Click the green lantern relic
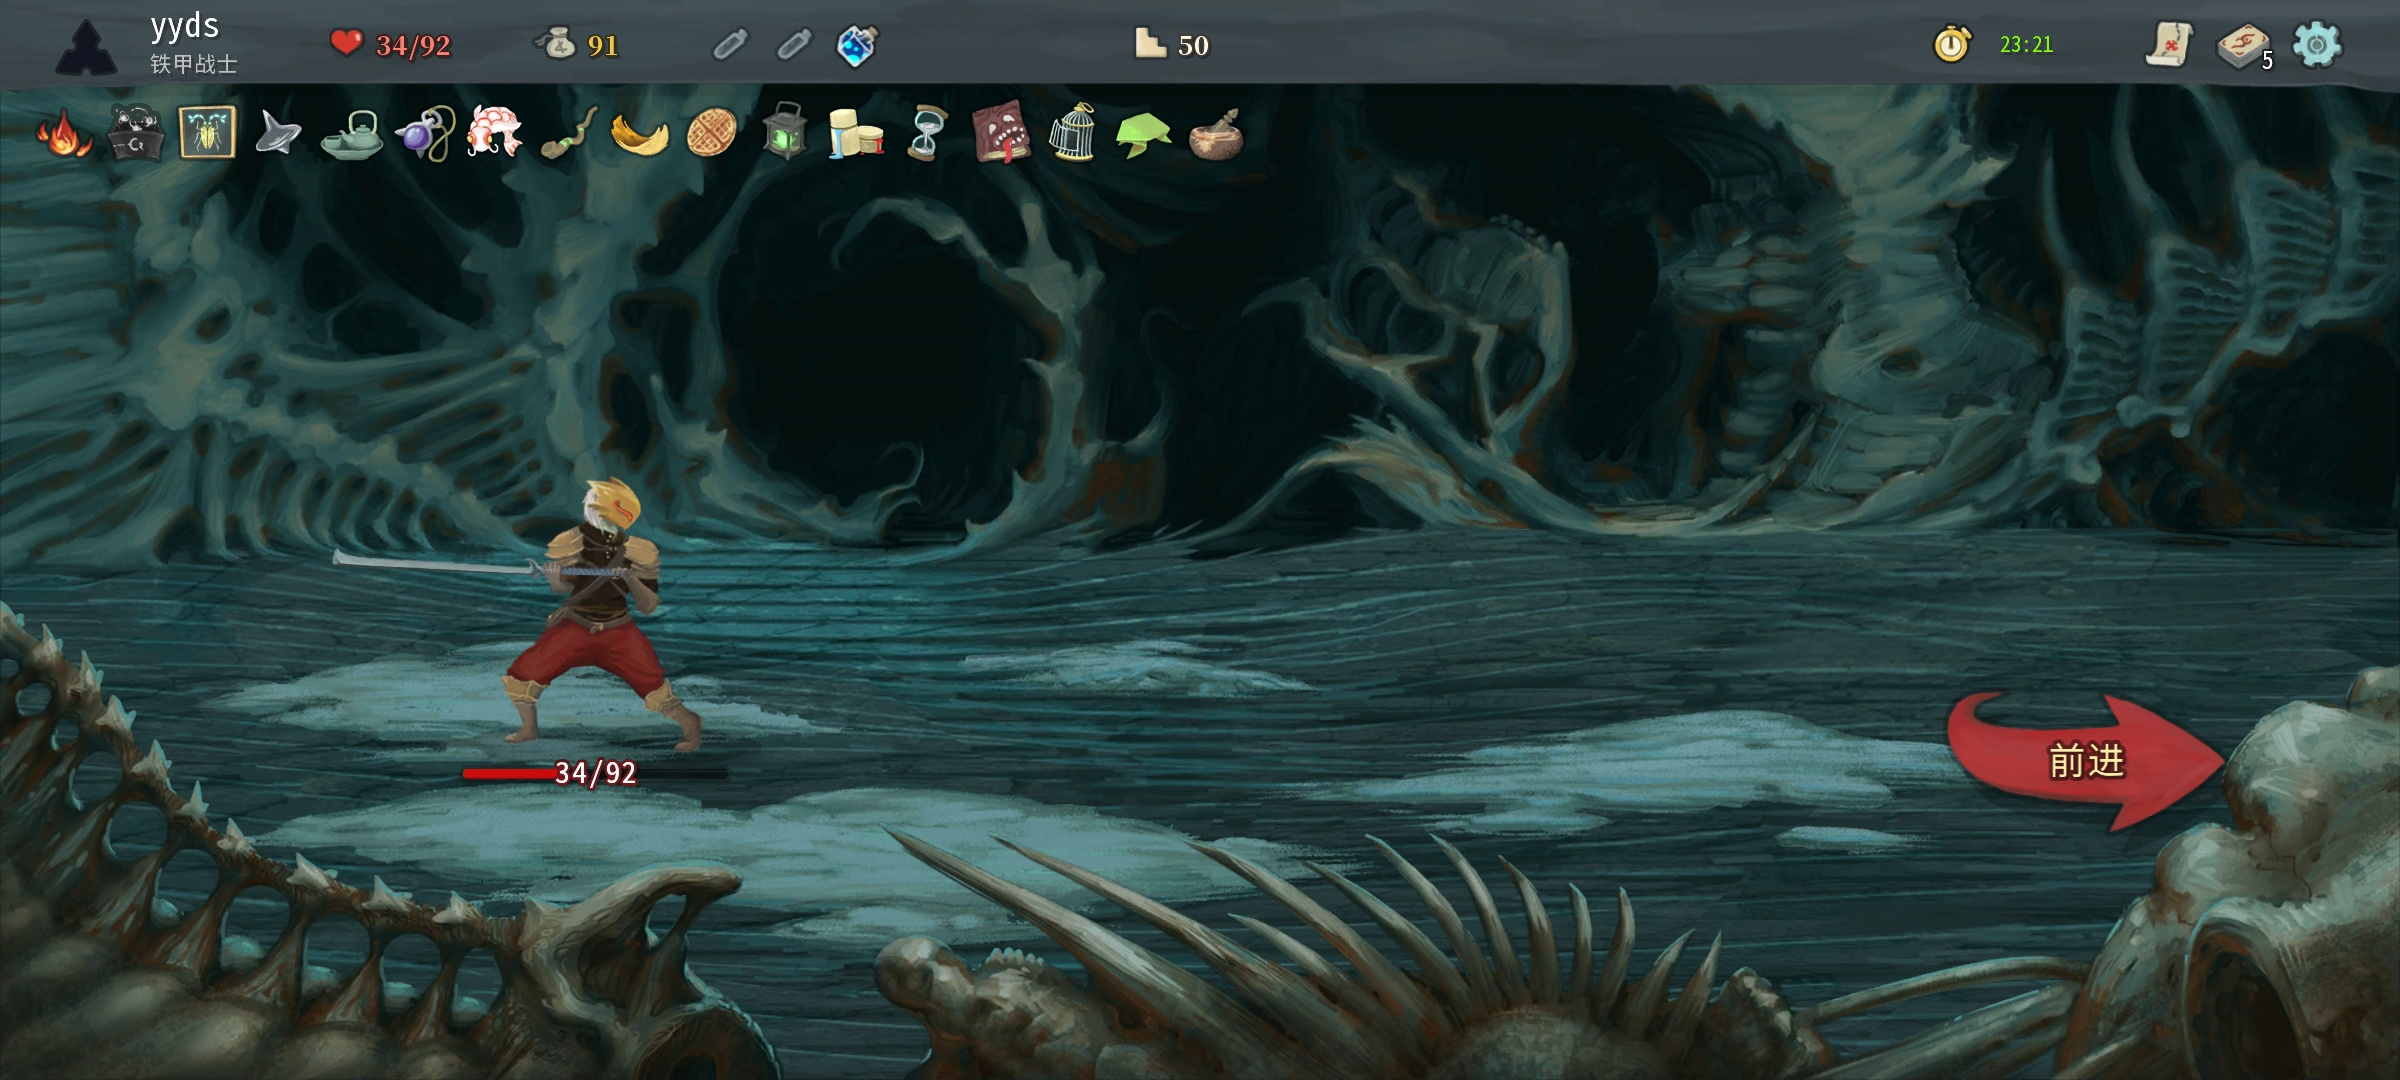The image size is (2400, 1080). pyautogui.click(x=785, y=131)
